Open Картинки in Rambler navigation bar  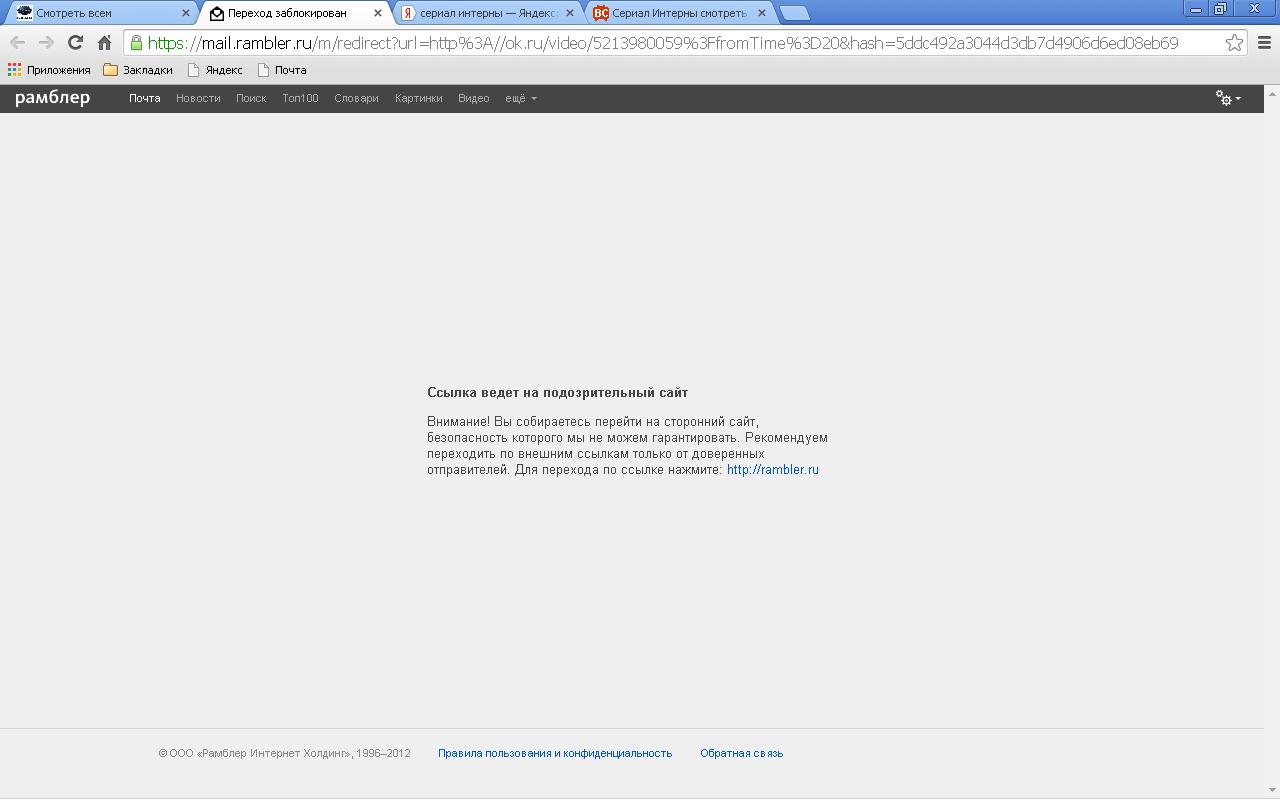(x=418, y=98)
